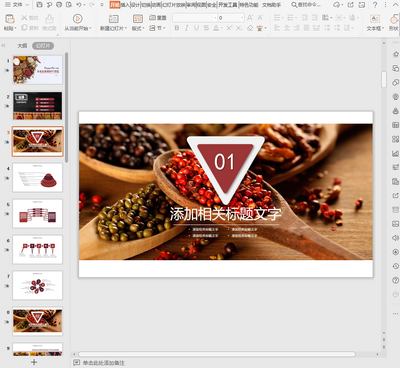
Task: Click the cloud sync icon
Action: pos(337,5)
